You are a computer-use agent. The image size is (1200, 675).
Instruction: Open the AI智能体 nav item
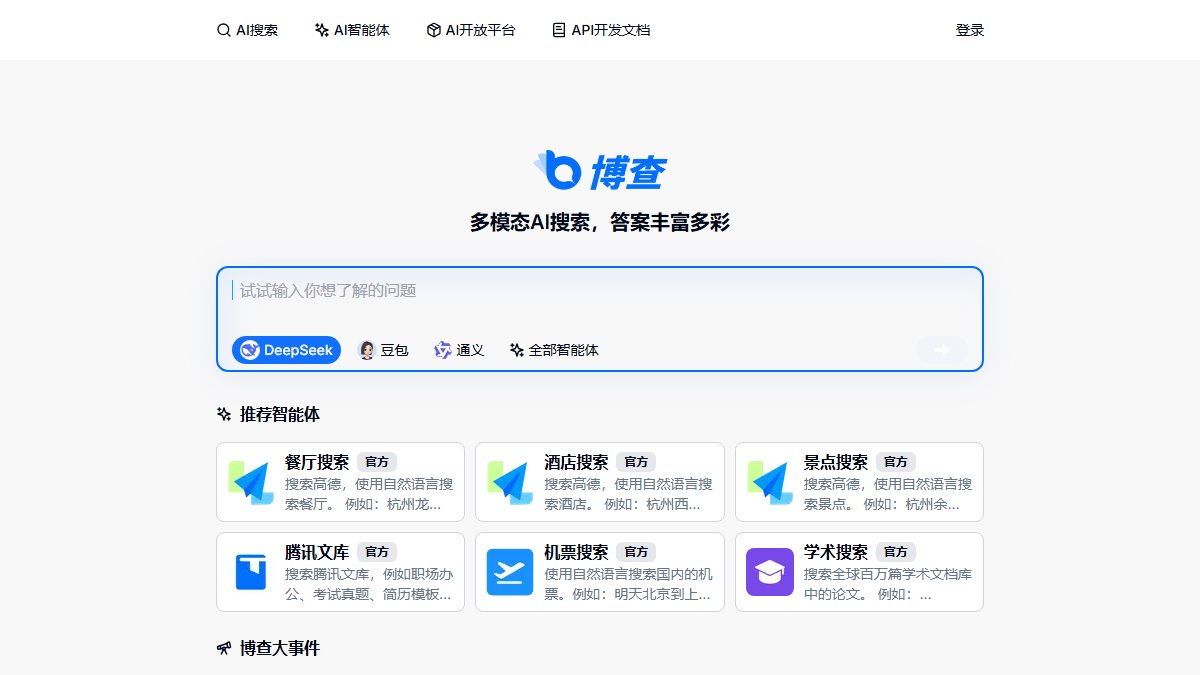(x=352, y=30)
